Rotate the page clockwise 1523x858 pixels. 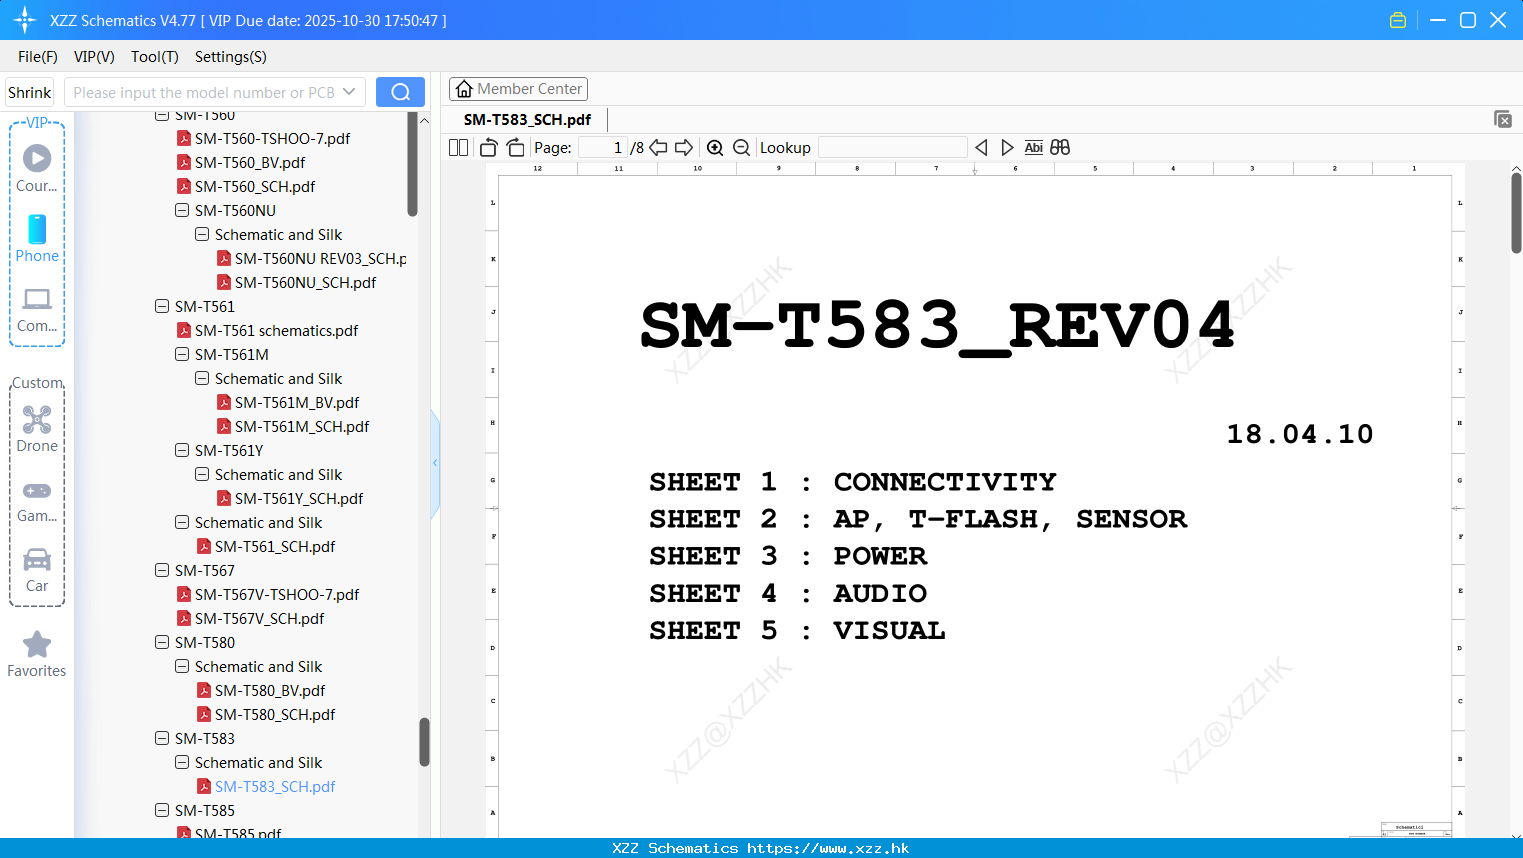click(515, 147)
